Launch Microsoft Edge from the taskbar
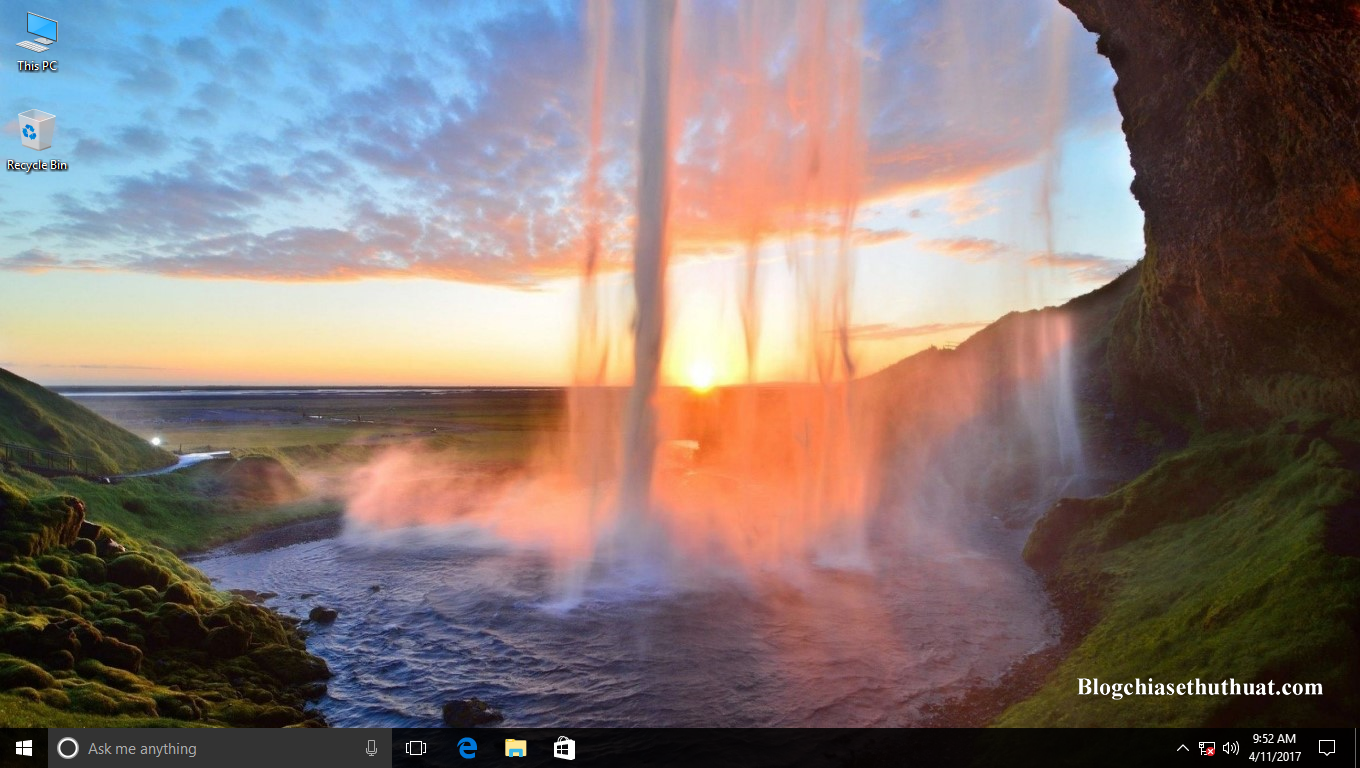The image size is (1360, 768). (465, 748)
